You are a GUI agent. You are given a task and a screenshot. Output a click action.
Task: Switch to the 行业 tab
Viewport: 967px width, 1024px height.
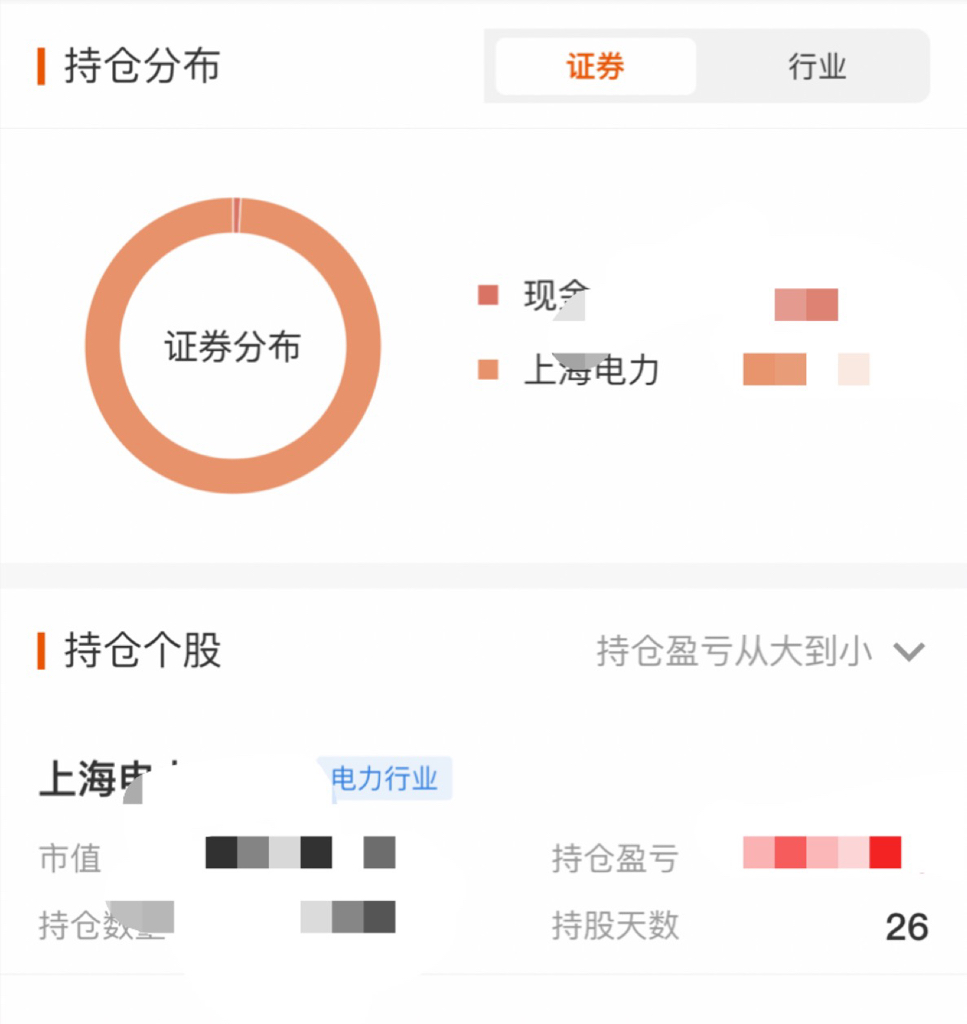816,67
